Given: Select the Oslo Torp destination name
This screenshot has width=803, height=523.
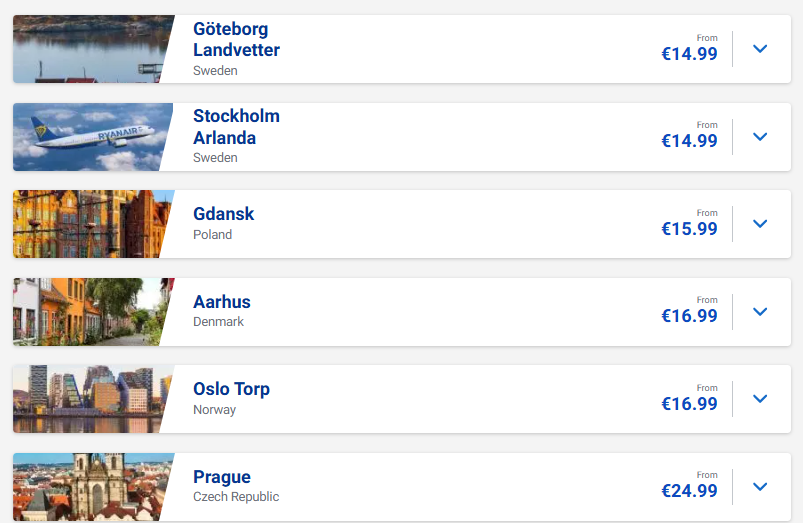Looking at the screenshot, I should coord(231,389).
